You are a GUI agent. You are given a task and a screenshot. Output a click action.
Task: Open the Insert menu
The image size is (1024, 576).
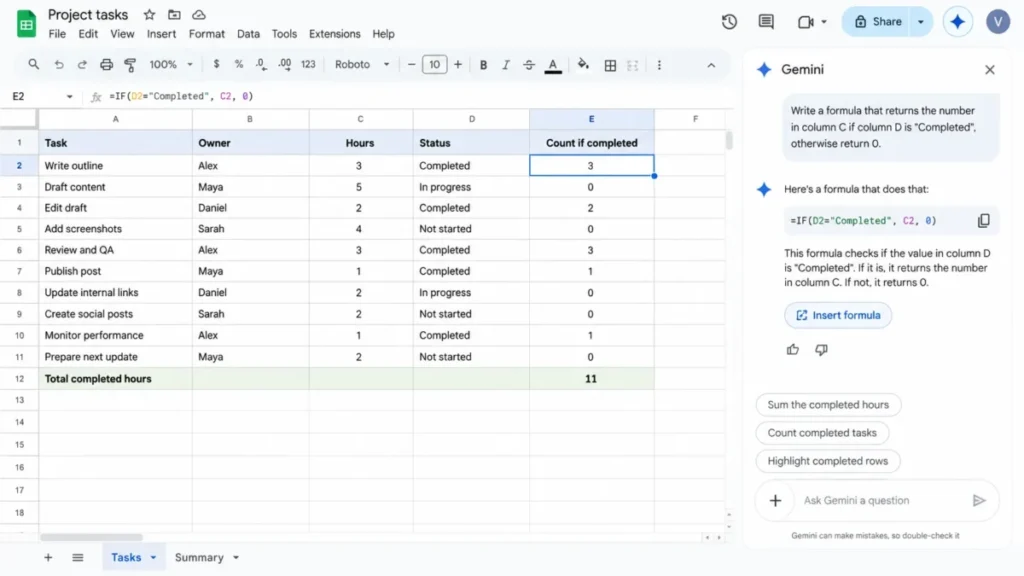coord(161,34)
